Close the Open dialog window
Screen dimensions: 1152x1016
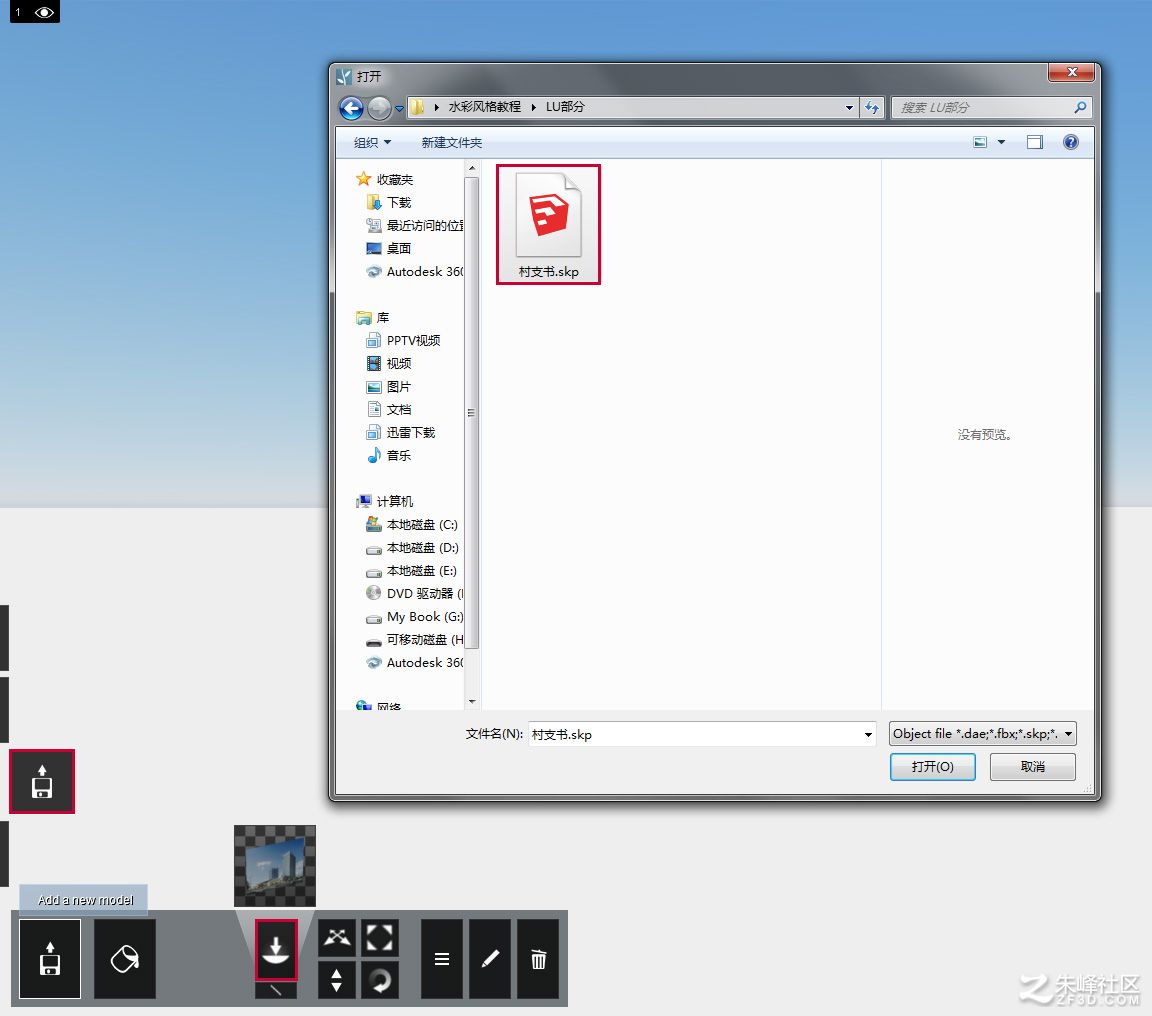(1072, 71)
